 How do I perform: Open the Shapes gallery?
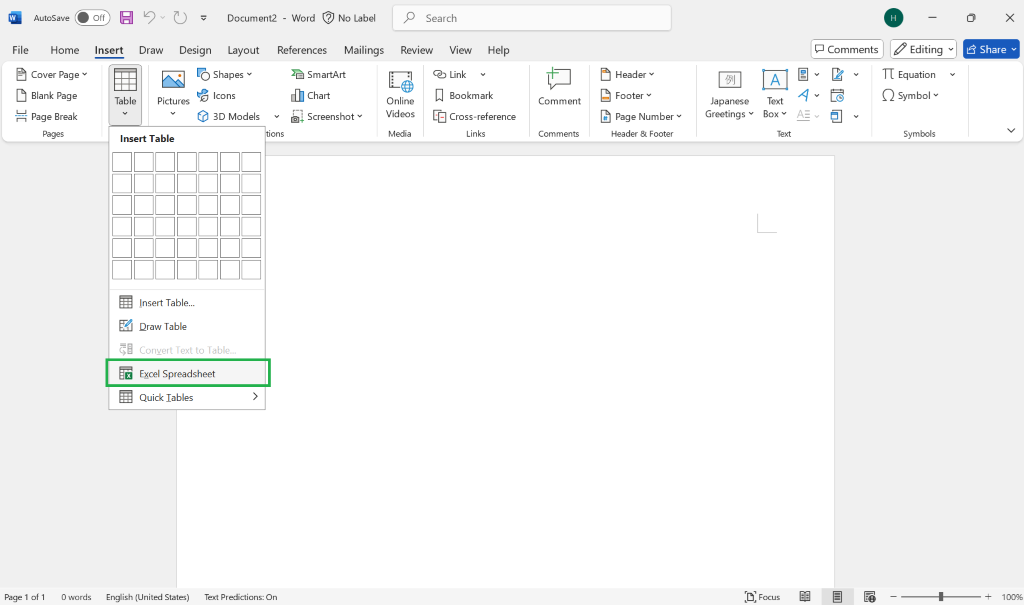[225, 74]
